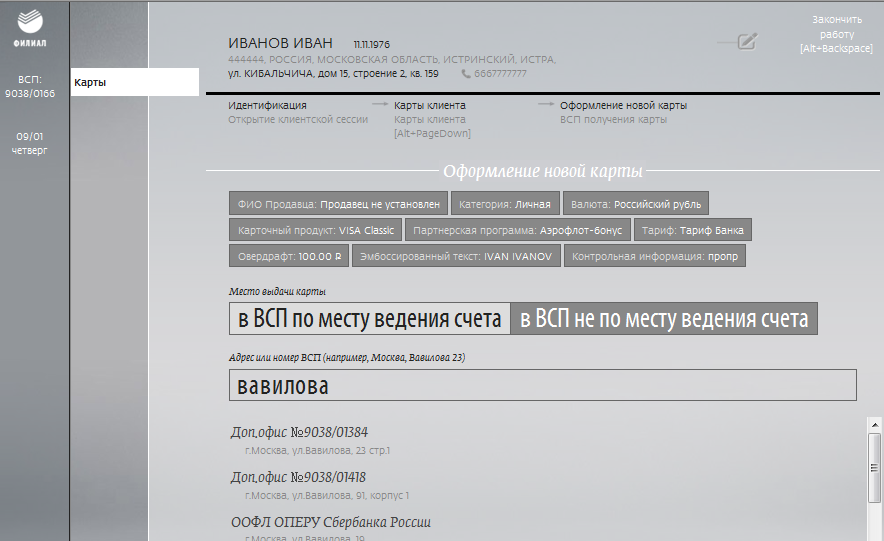Go to the Карты клиента step
884x541 pixels.
pyautogui.click(x=430, y=105)
